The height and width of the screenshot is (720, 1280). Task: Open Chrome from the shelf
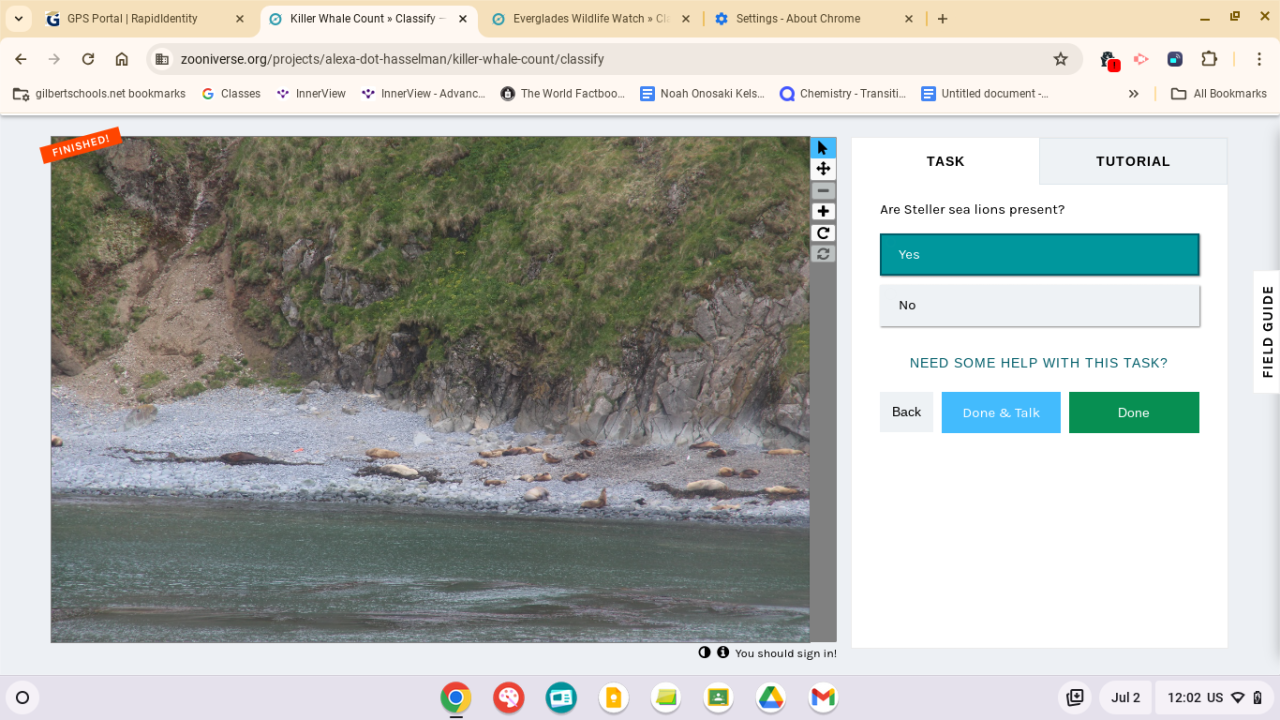(x=456, y=698)
